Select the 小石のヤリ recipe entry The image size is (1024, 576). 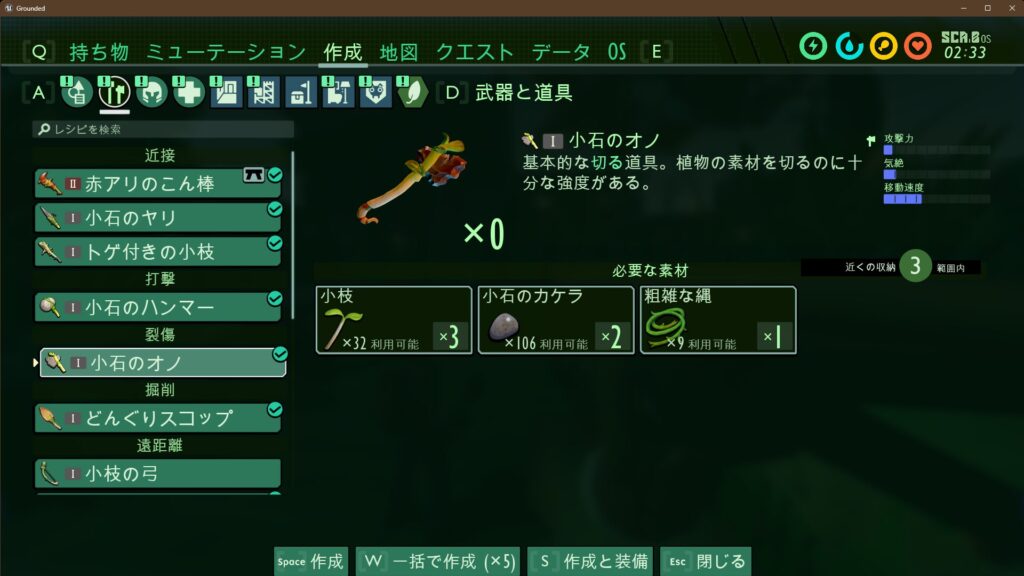(x=158, y=217)
